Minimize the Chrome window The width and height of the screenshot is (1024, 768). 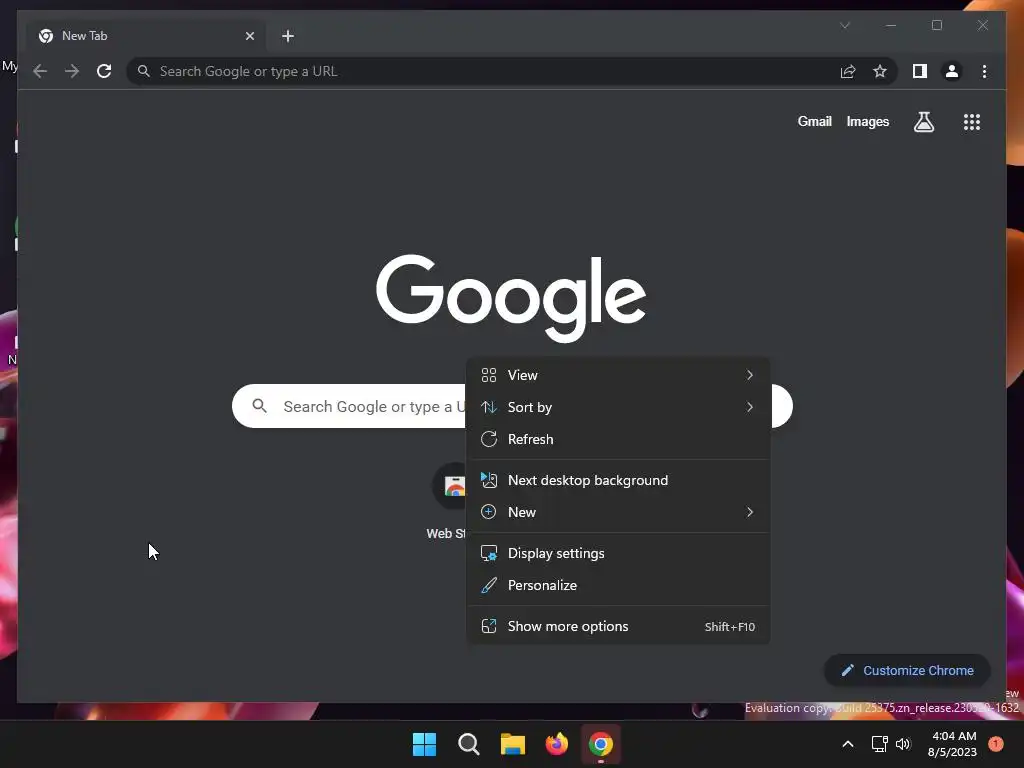coord(891,25)
